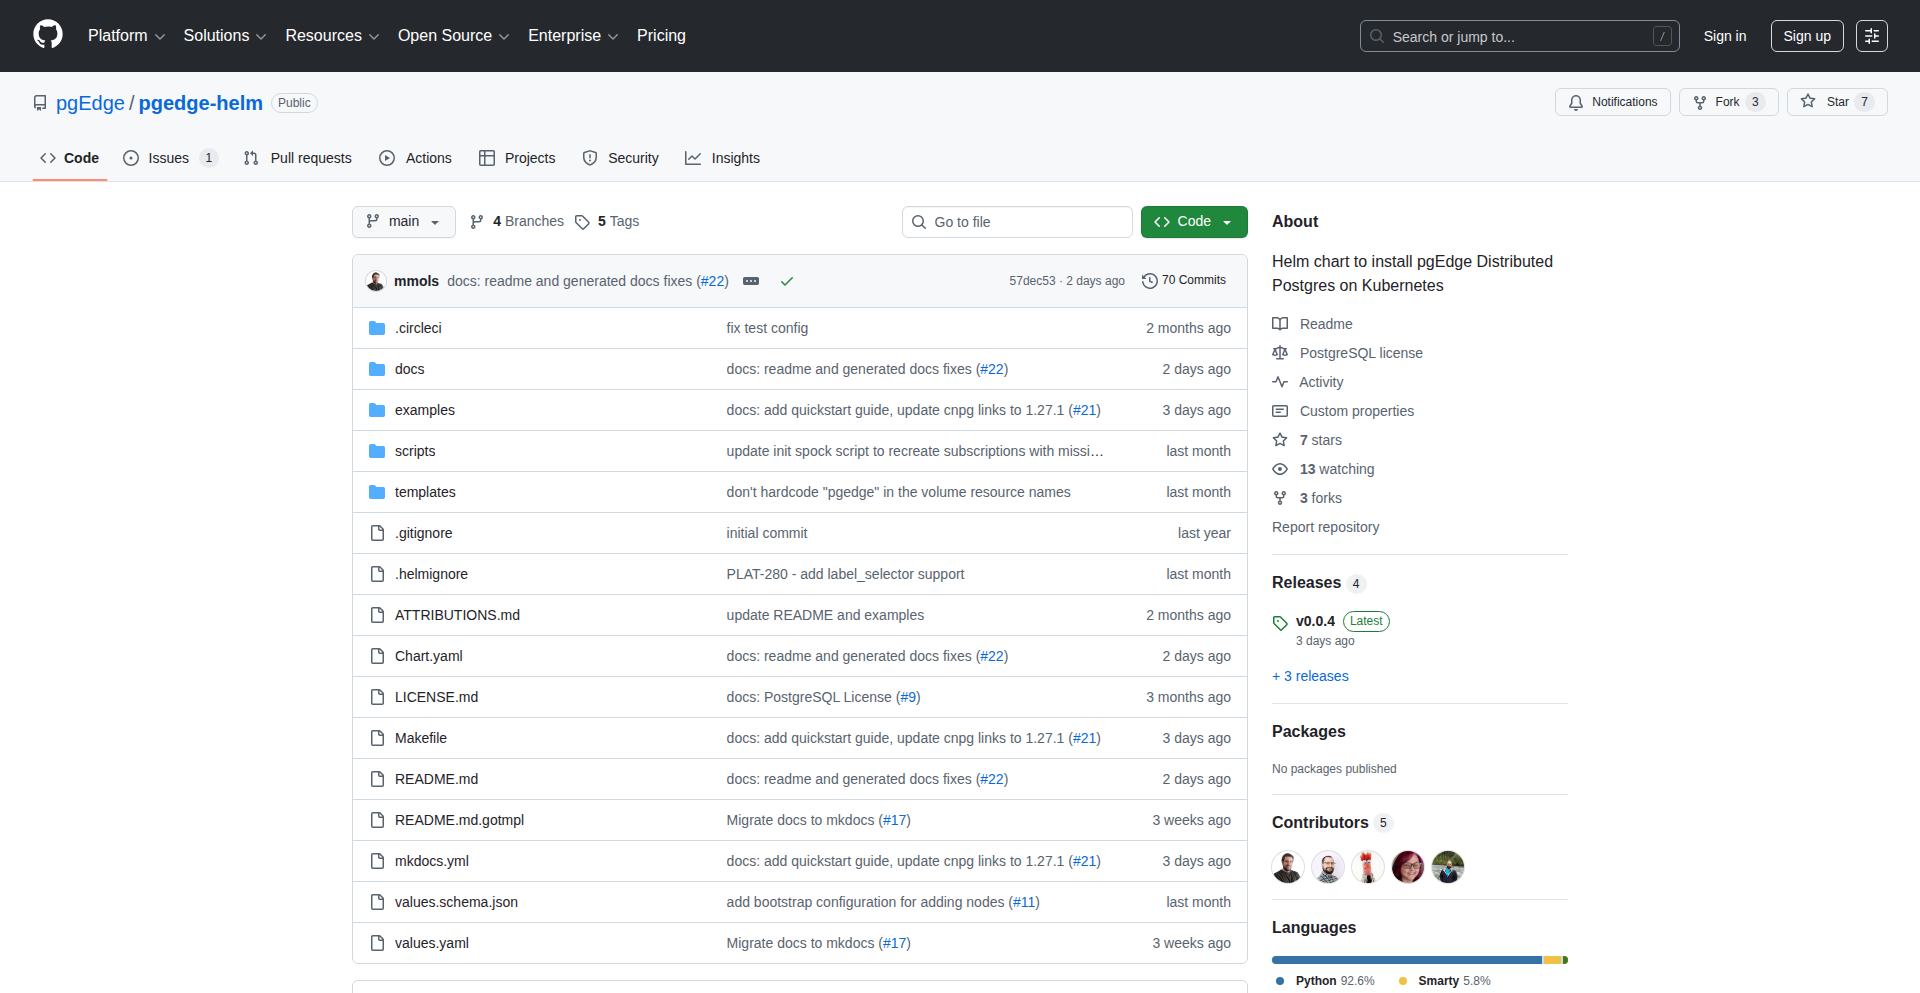Image resolution: width=1920 pixels, height=993 pixels.
Task: Open the main branch selector
Action: pyautogui.click(x=403, y=221)
